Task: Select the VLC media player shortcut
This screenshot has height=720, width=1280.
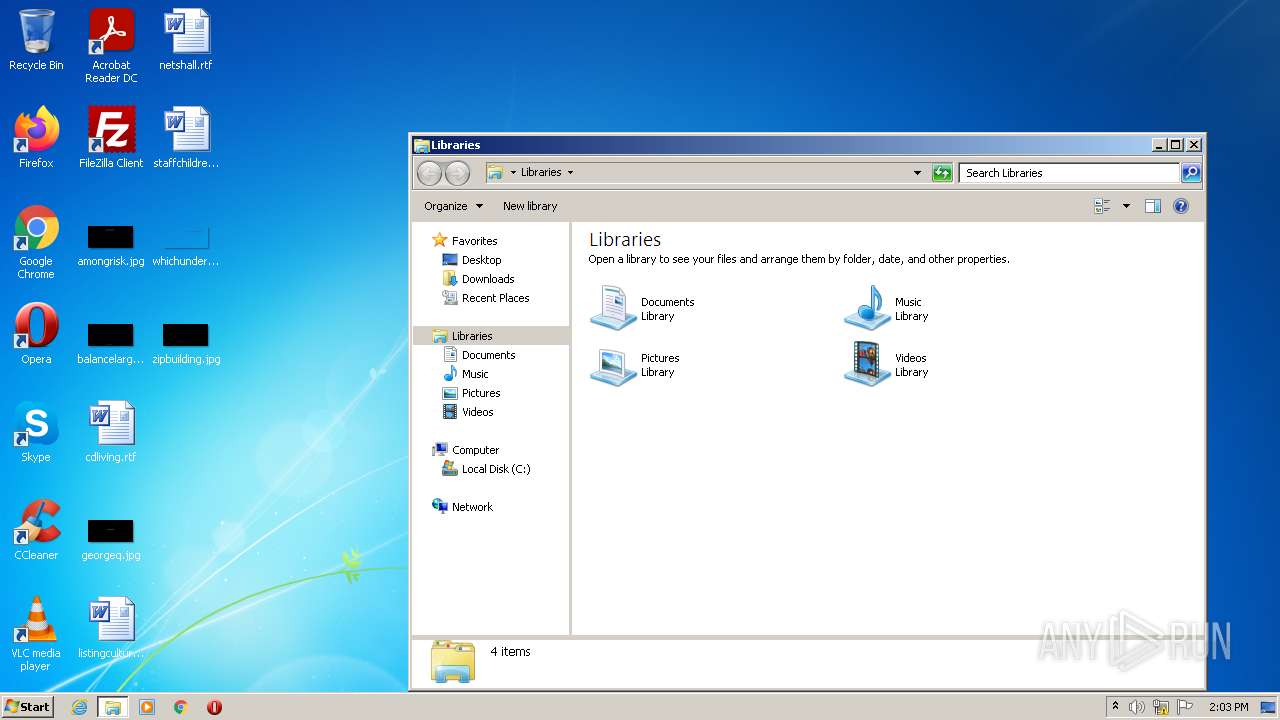Action: (x=36, y=634)
